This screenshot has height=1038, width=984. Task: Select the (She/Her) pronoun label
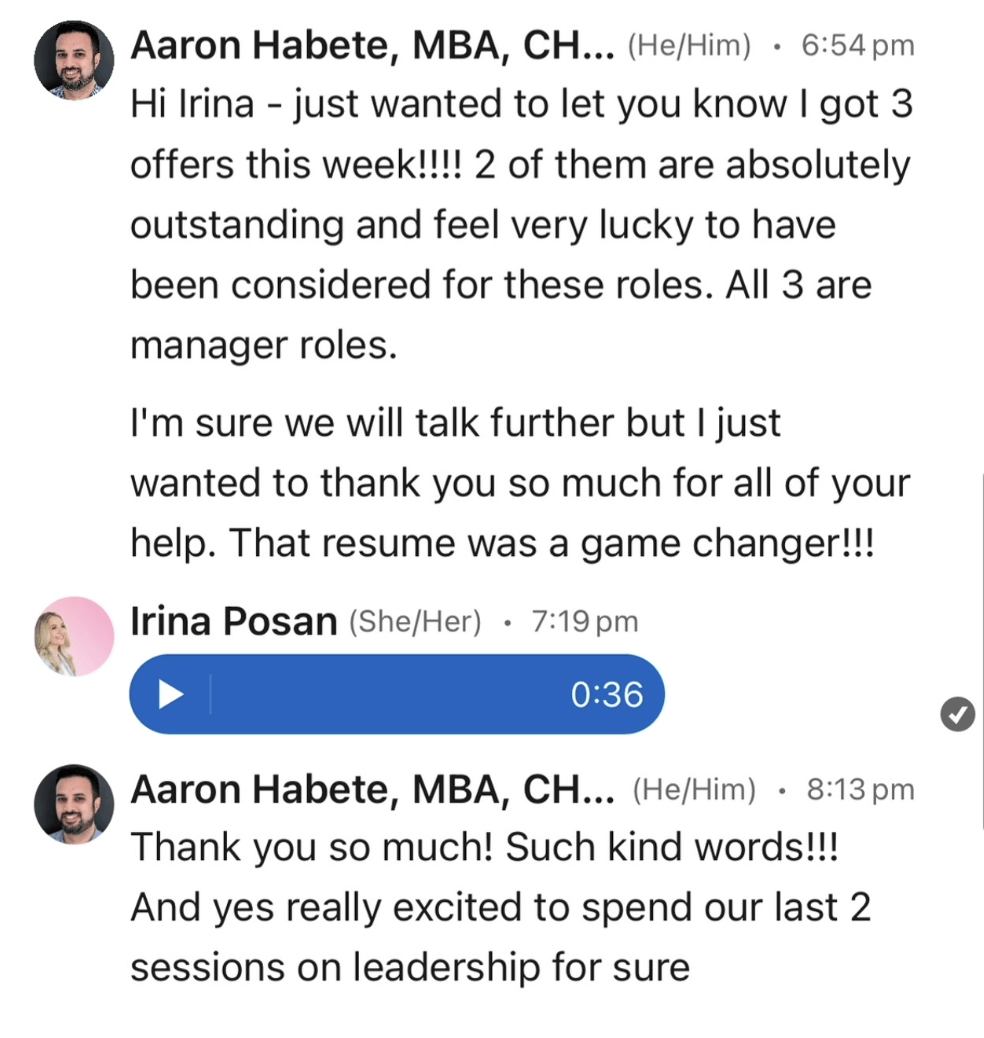tap(415, 622)
